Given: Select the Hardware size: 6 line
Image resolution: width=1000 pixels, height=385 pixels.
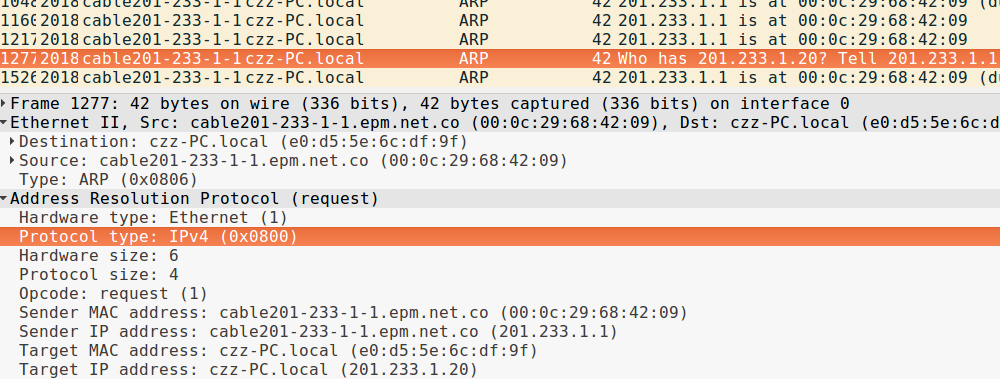Looking at the screenshot, I should [x=500, y=256].
